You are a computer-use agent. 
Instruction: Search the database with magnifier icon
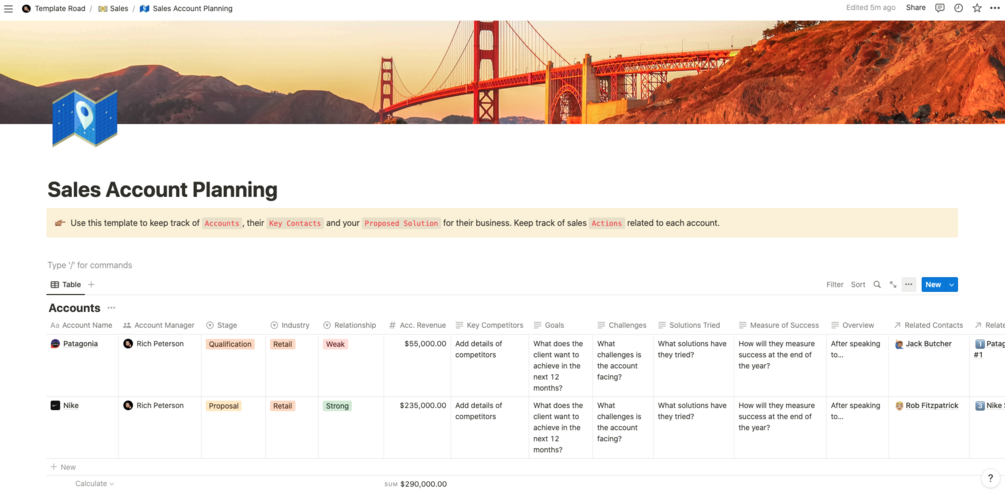coord(877,285)
